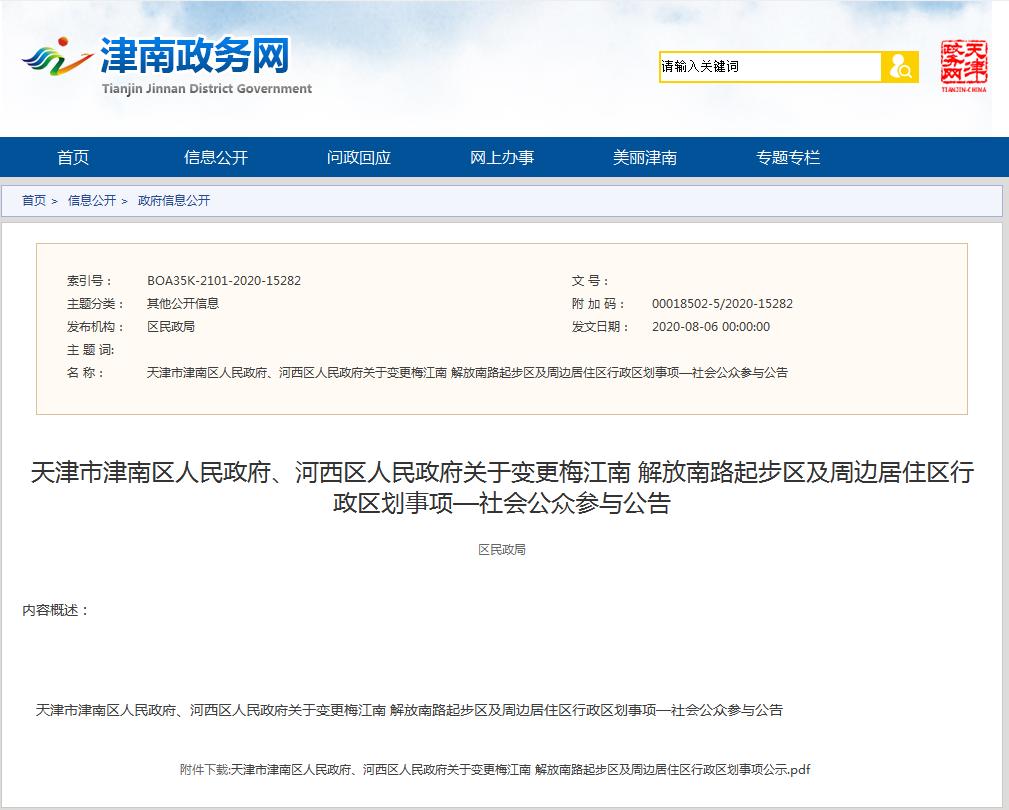Select 问政回应 in the navigation bar
The height and width of the screenshot is (810, 1009).
click(359, 157)
